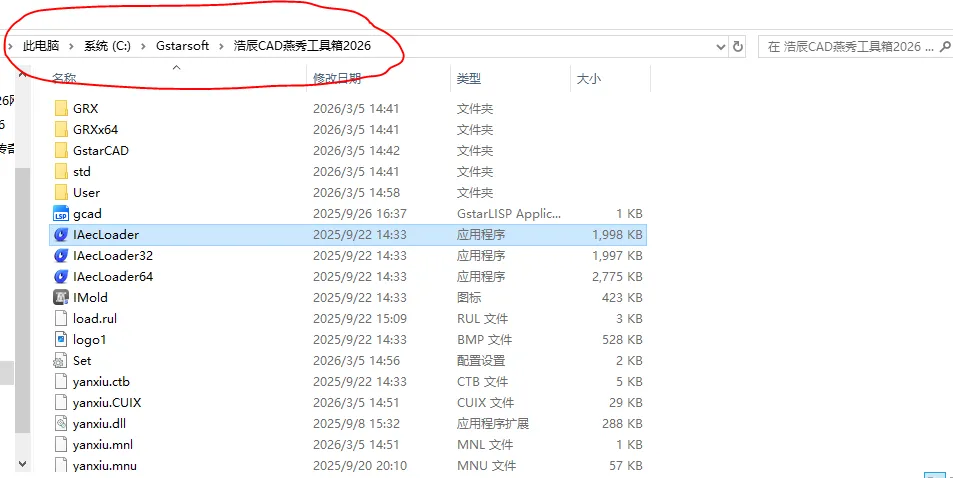Select the std folder icon
953x478 pixels.
coord(61,171)
